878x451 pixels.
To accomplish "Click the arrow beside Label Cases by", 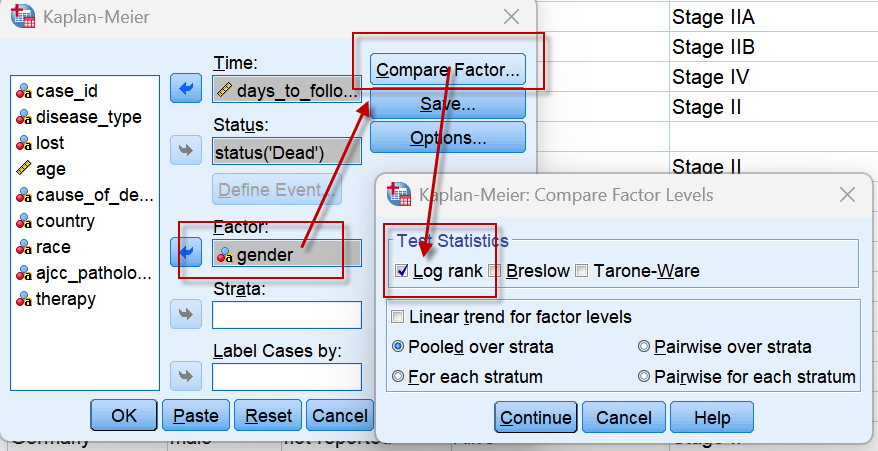I will pos(186,377).
